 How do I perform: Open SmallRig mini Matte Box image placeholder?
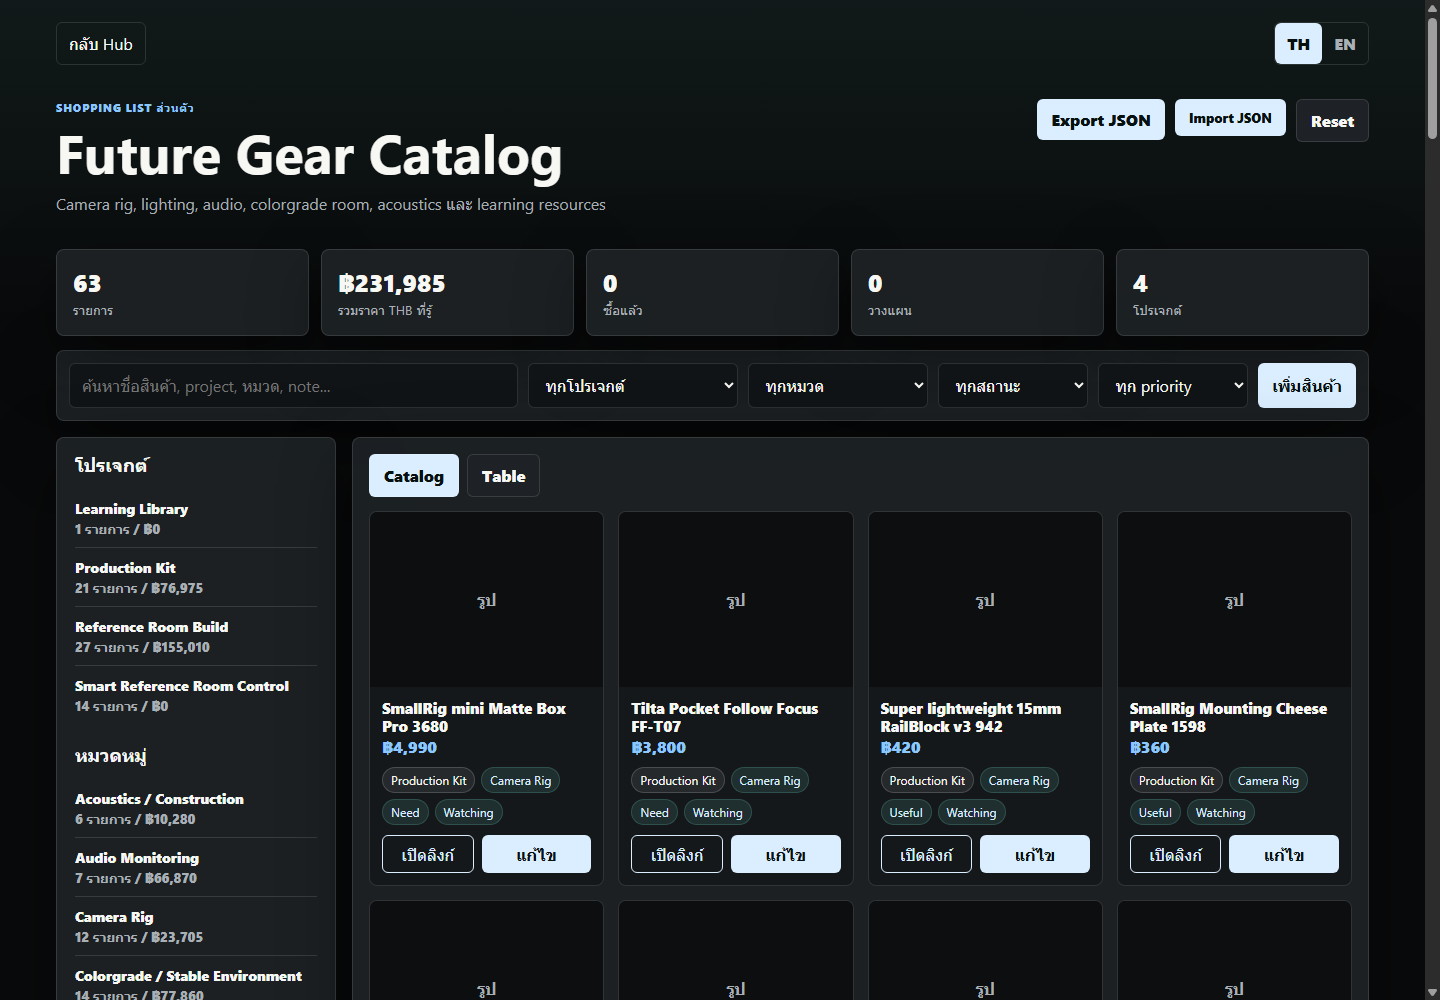point(487,600)
